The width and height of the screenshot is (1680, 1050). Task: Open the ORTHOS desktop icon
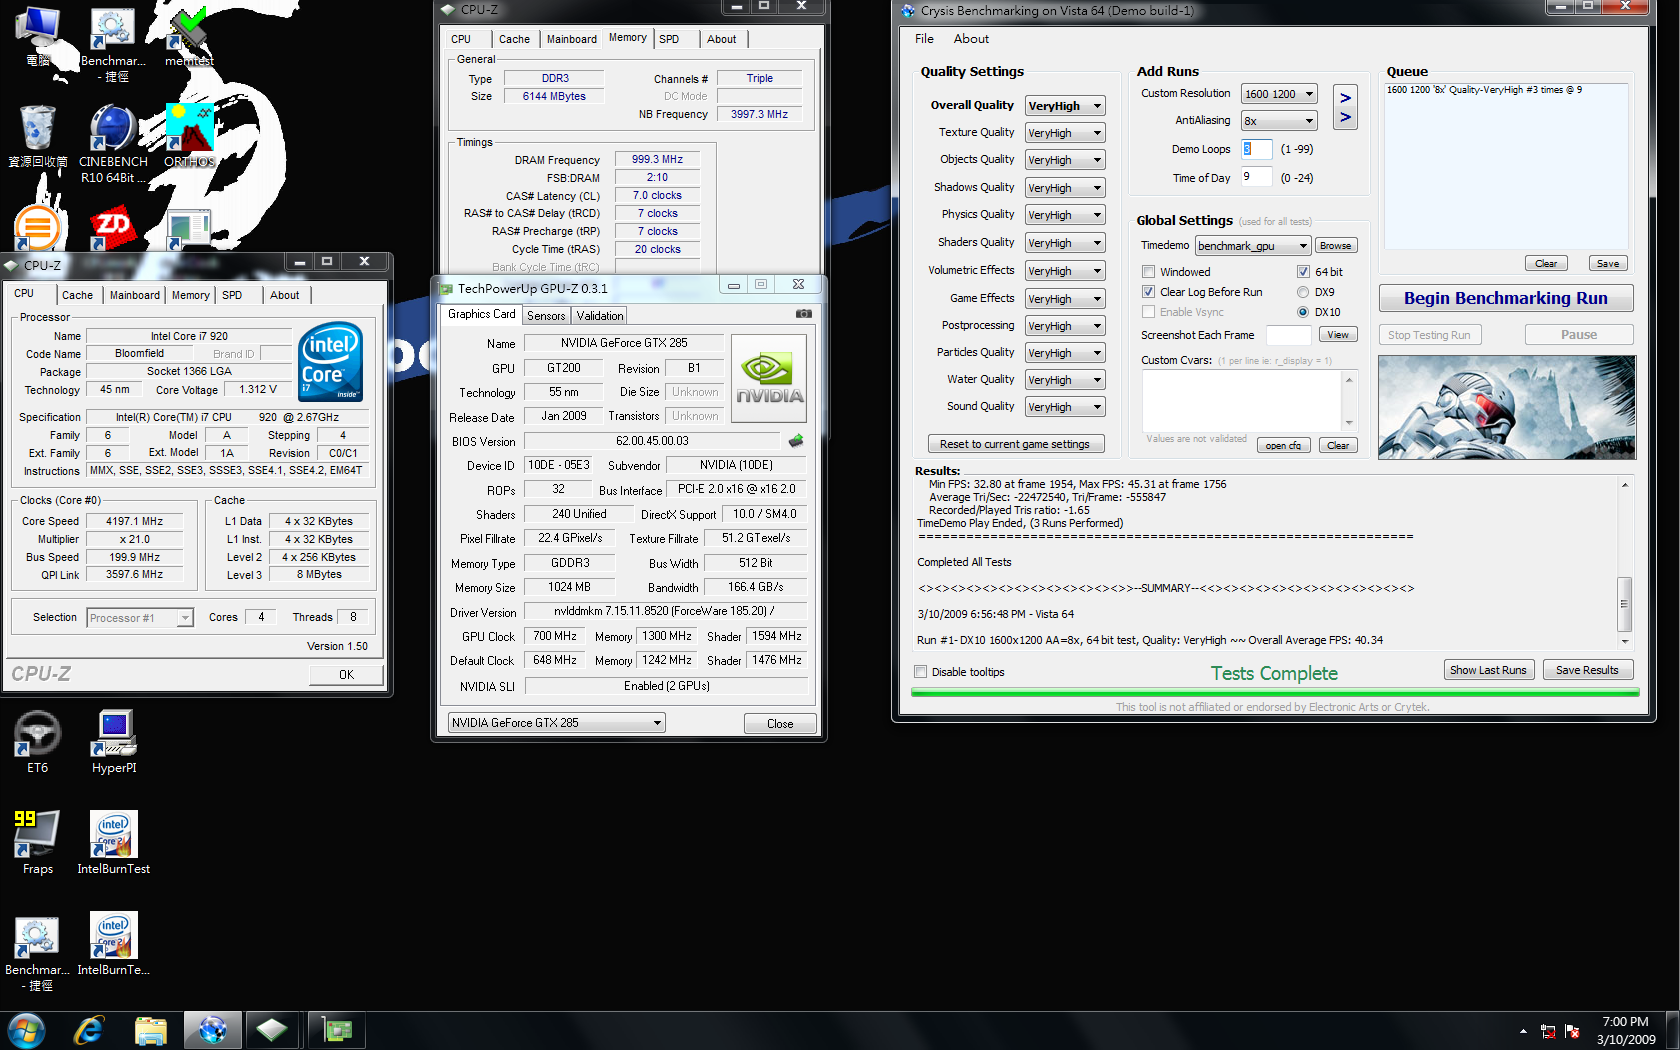pyautogui.click(x=189, y=138)
